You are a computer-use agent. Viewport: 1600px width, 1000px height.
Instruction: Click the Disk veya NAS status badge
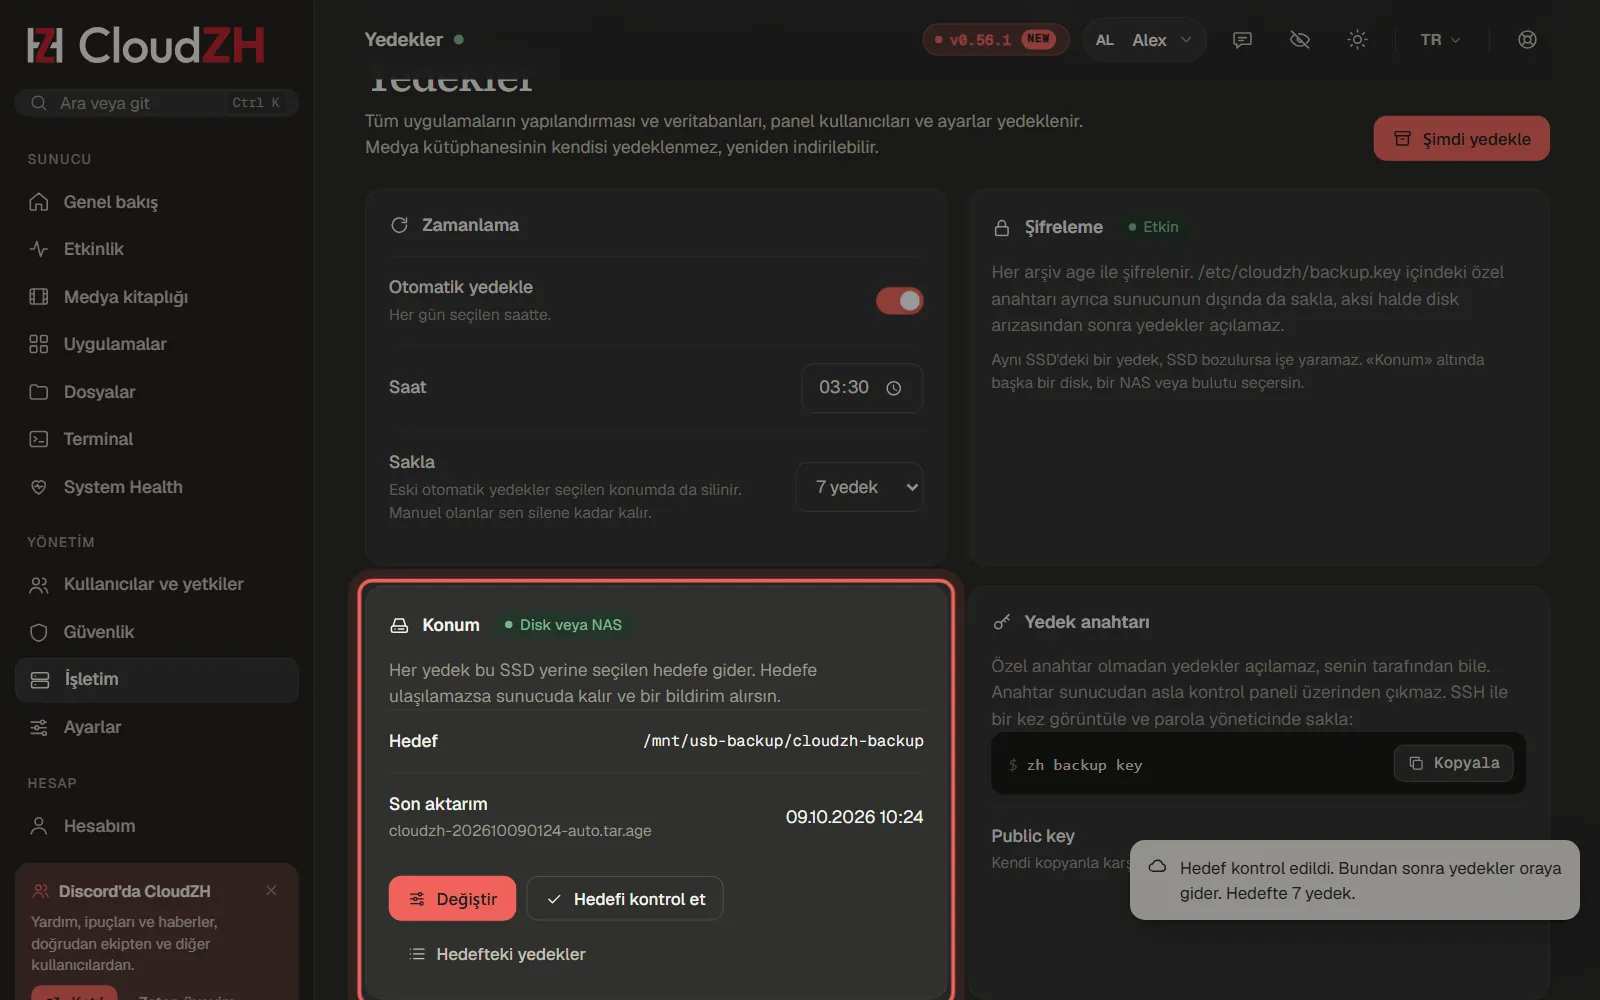(562, 625)
